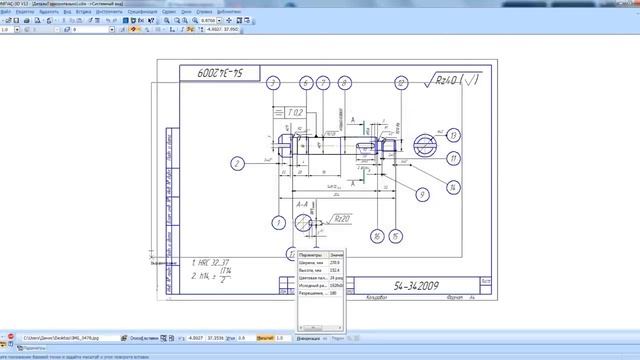Click the magnifier icon beside the scale field
Screen dimensions: 640x360
click(195, 20)
